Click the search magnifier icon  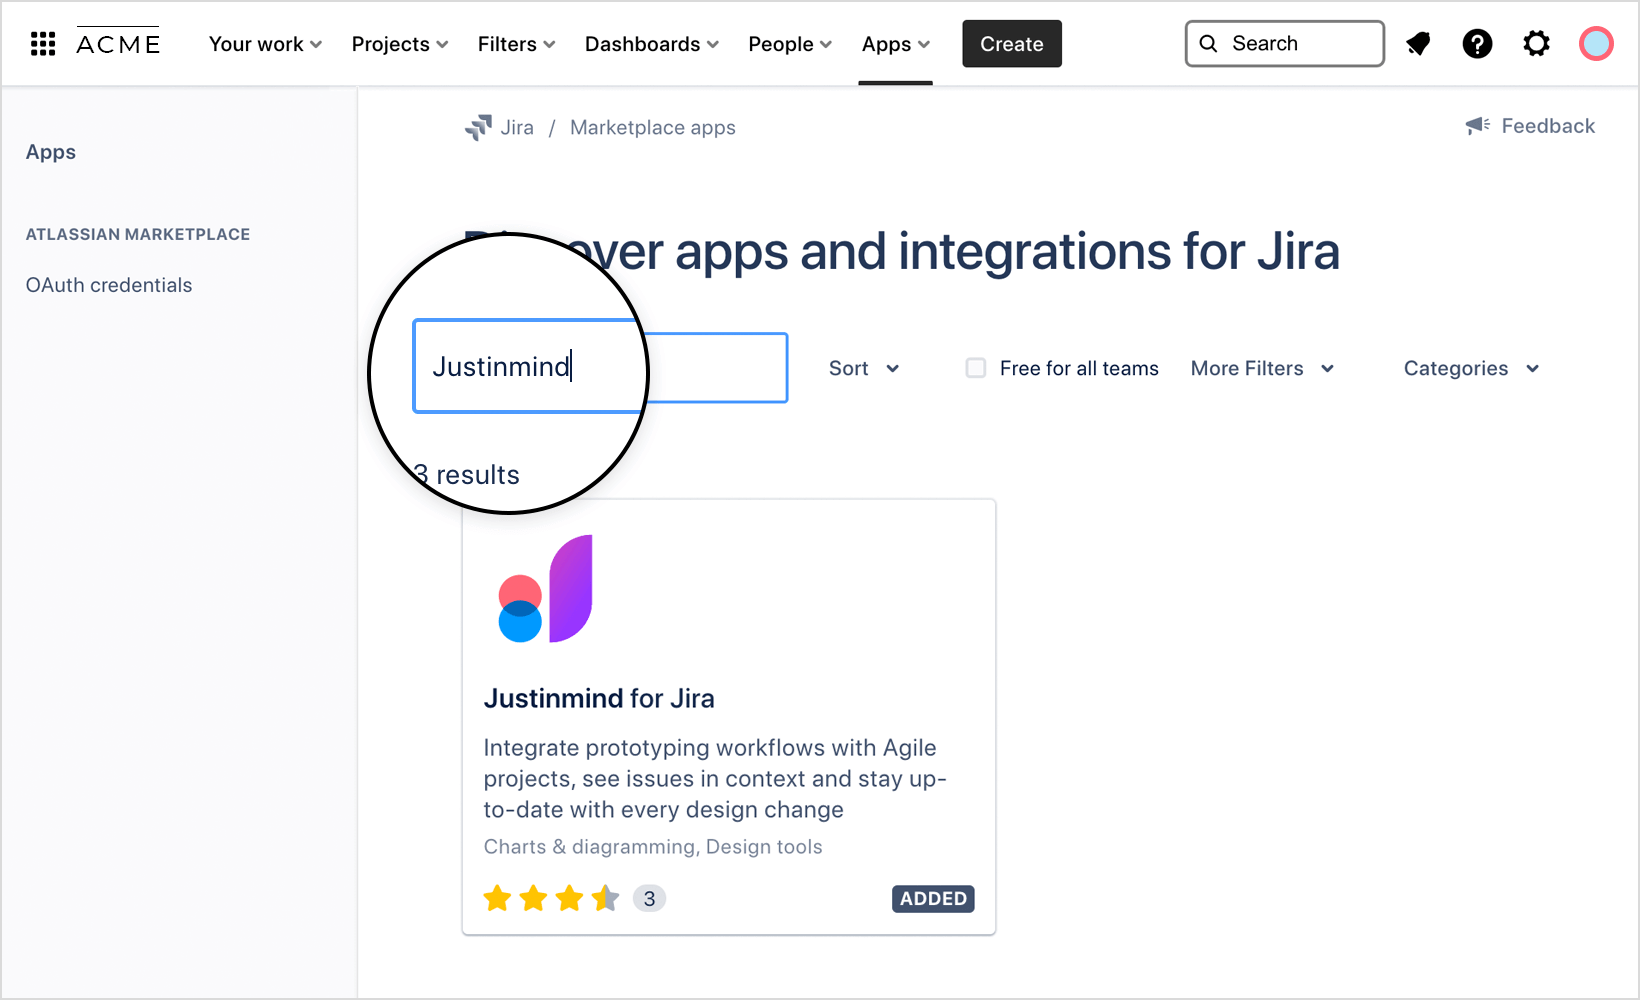[x=1208, y=44]
